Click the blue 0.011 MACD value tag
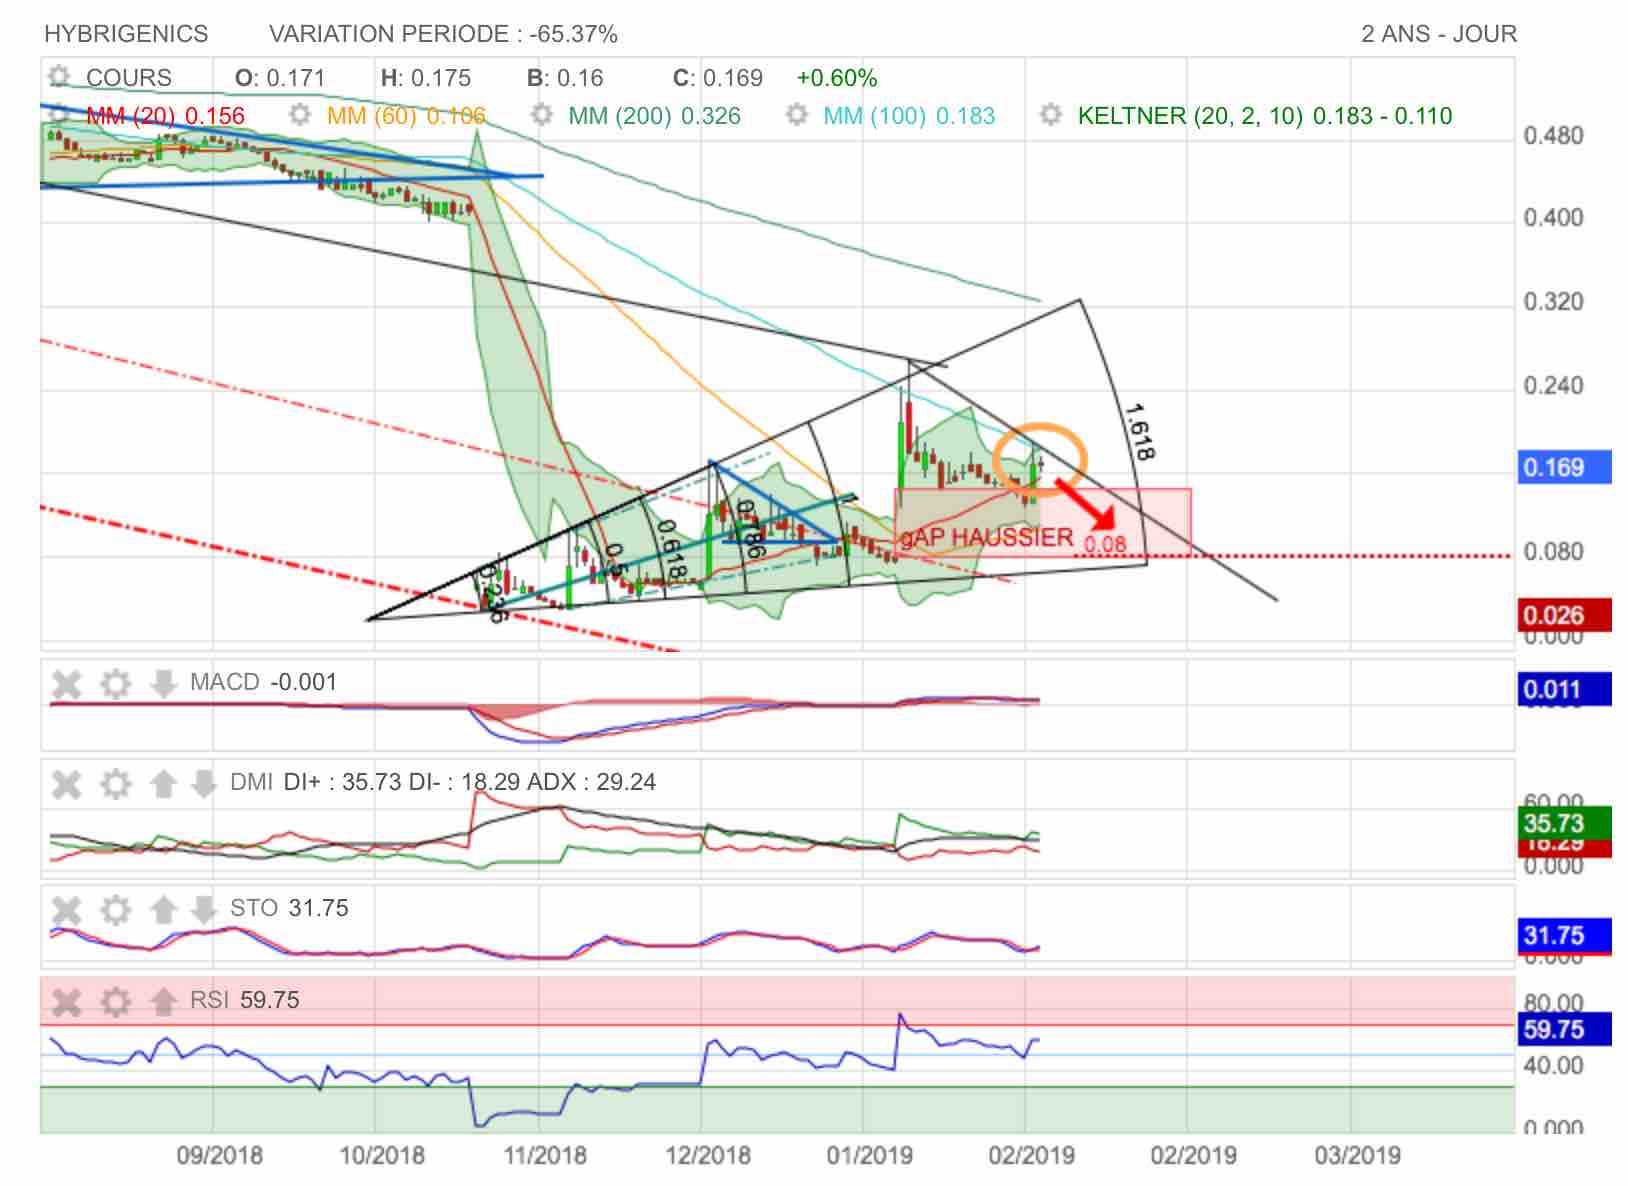The width and height of the screenshot is (1628, 1186). pyautogui.click(x=1564, y=689)
